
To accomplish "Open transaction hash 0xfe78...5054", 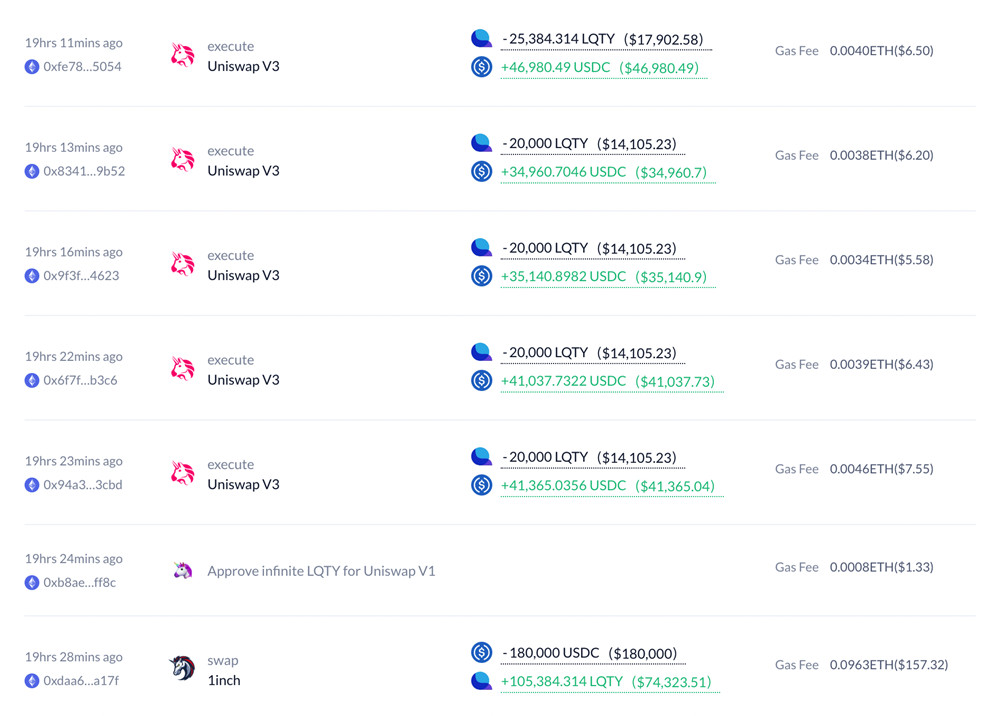I will [82, 67].
